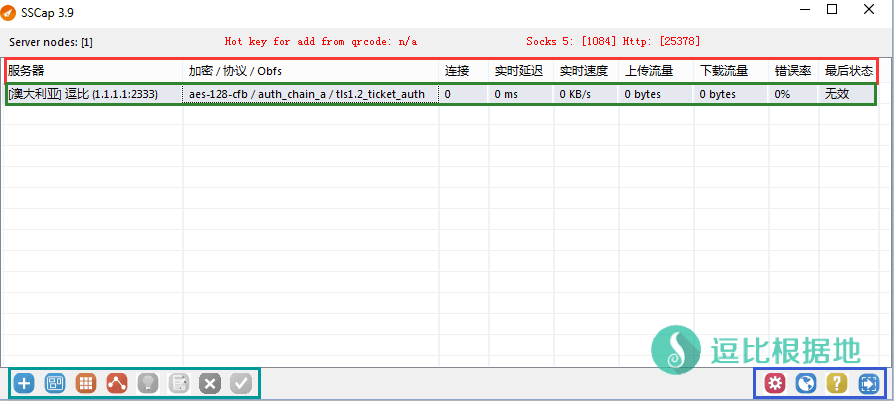Click the gray edit document icon
Screen dimensions: 894x401
tap(179, 383)
